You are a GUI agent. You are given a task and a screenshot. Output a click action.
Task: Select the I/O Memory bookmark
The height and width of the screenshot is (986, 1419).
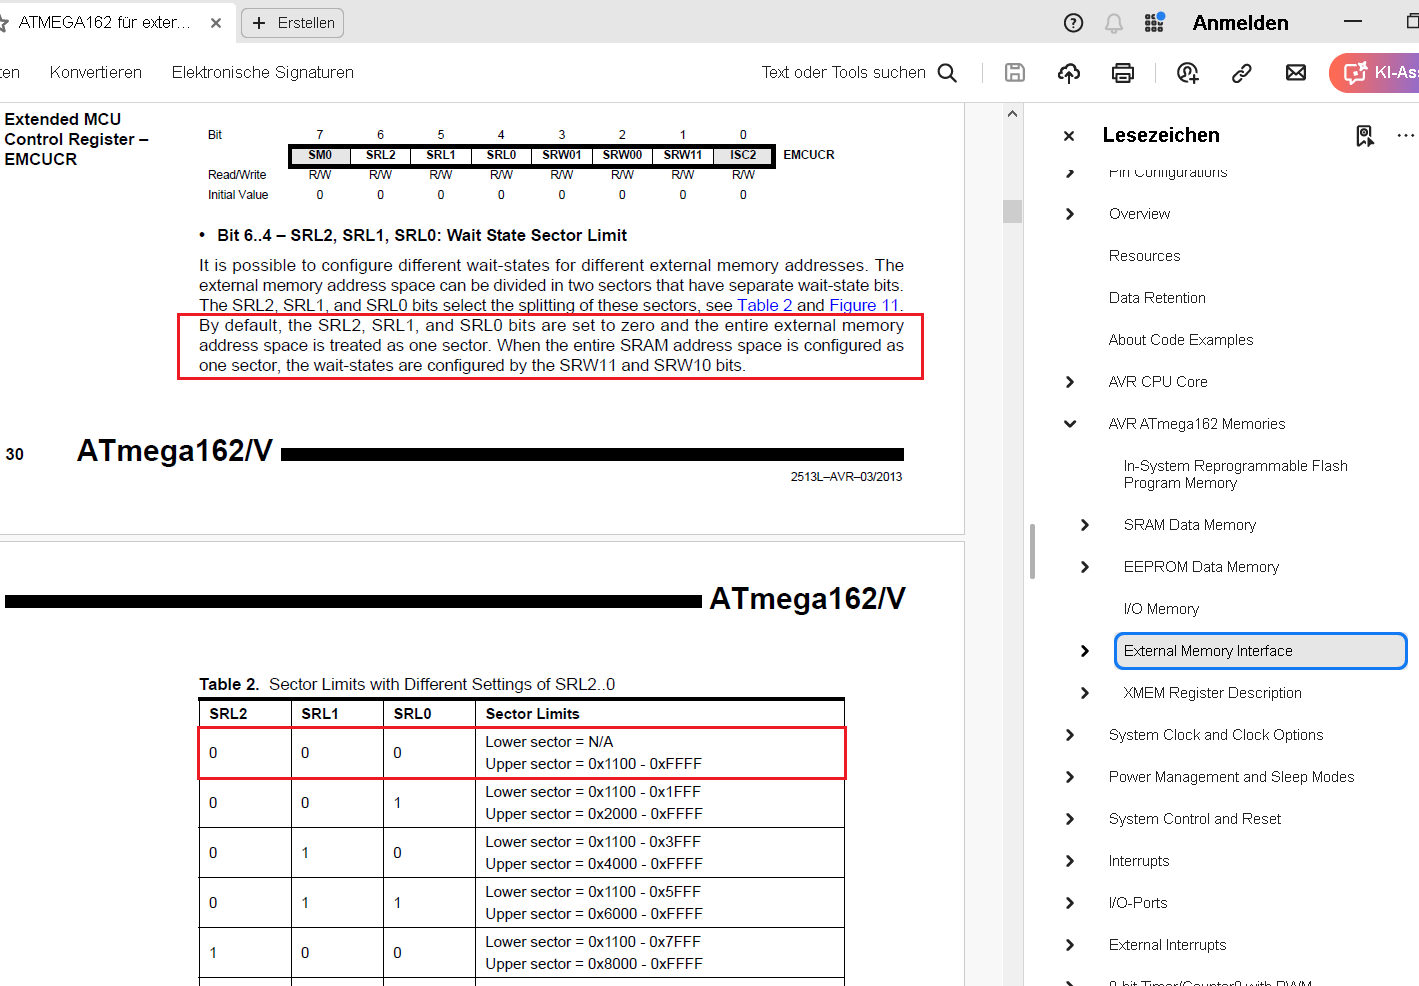tap(1161, 609)
